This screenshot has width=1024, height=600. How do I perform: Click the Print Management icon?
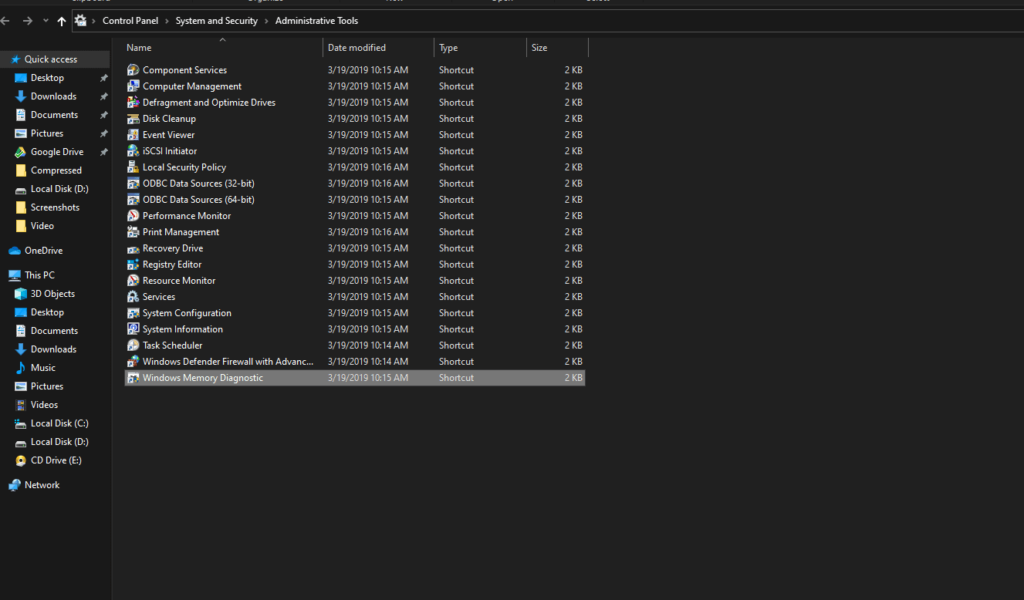pyautogui.click(x=133, y=232)
